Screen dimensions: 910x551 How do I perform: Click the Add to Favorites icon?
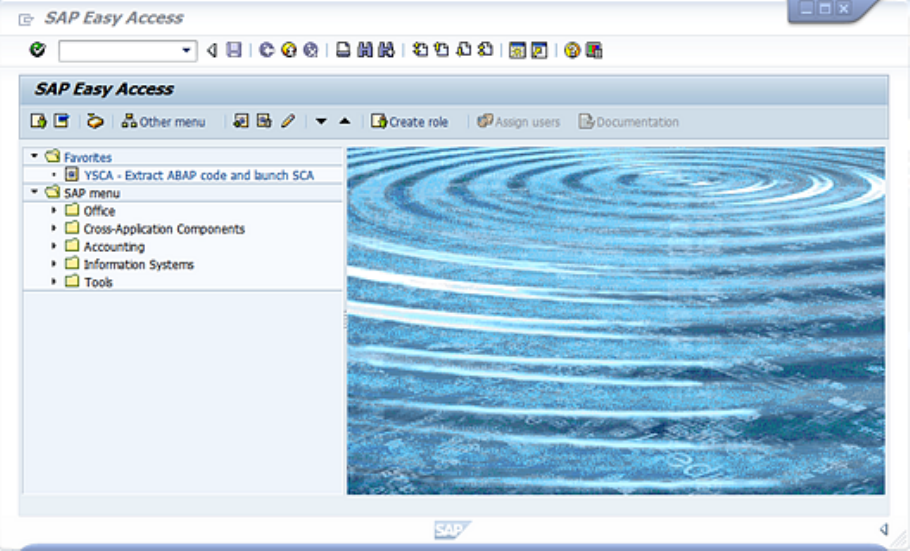[240, 121]
